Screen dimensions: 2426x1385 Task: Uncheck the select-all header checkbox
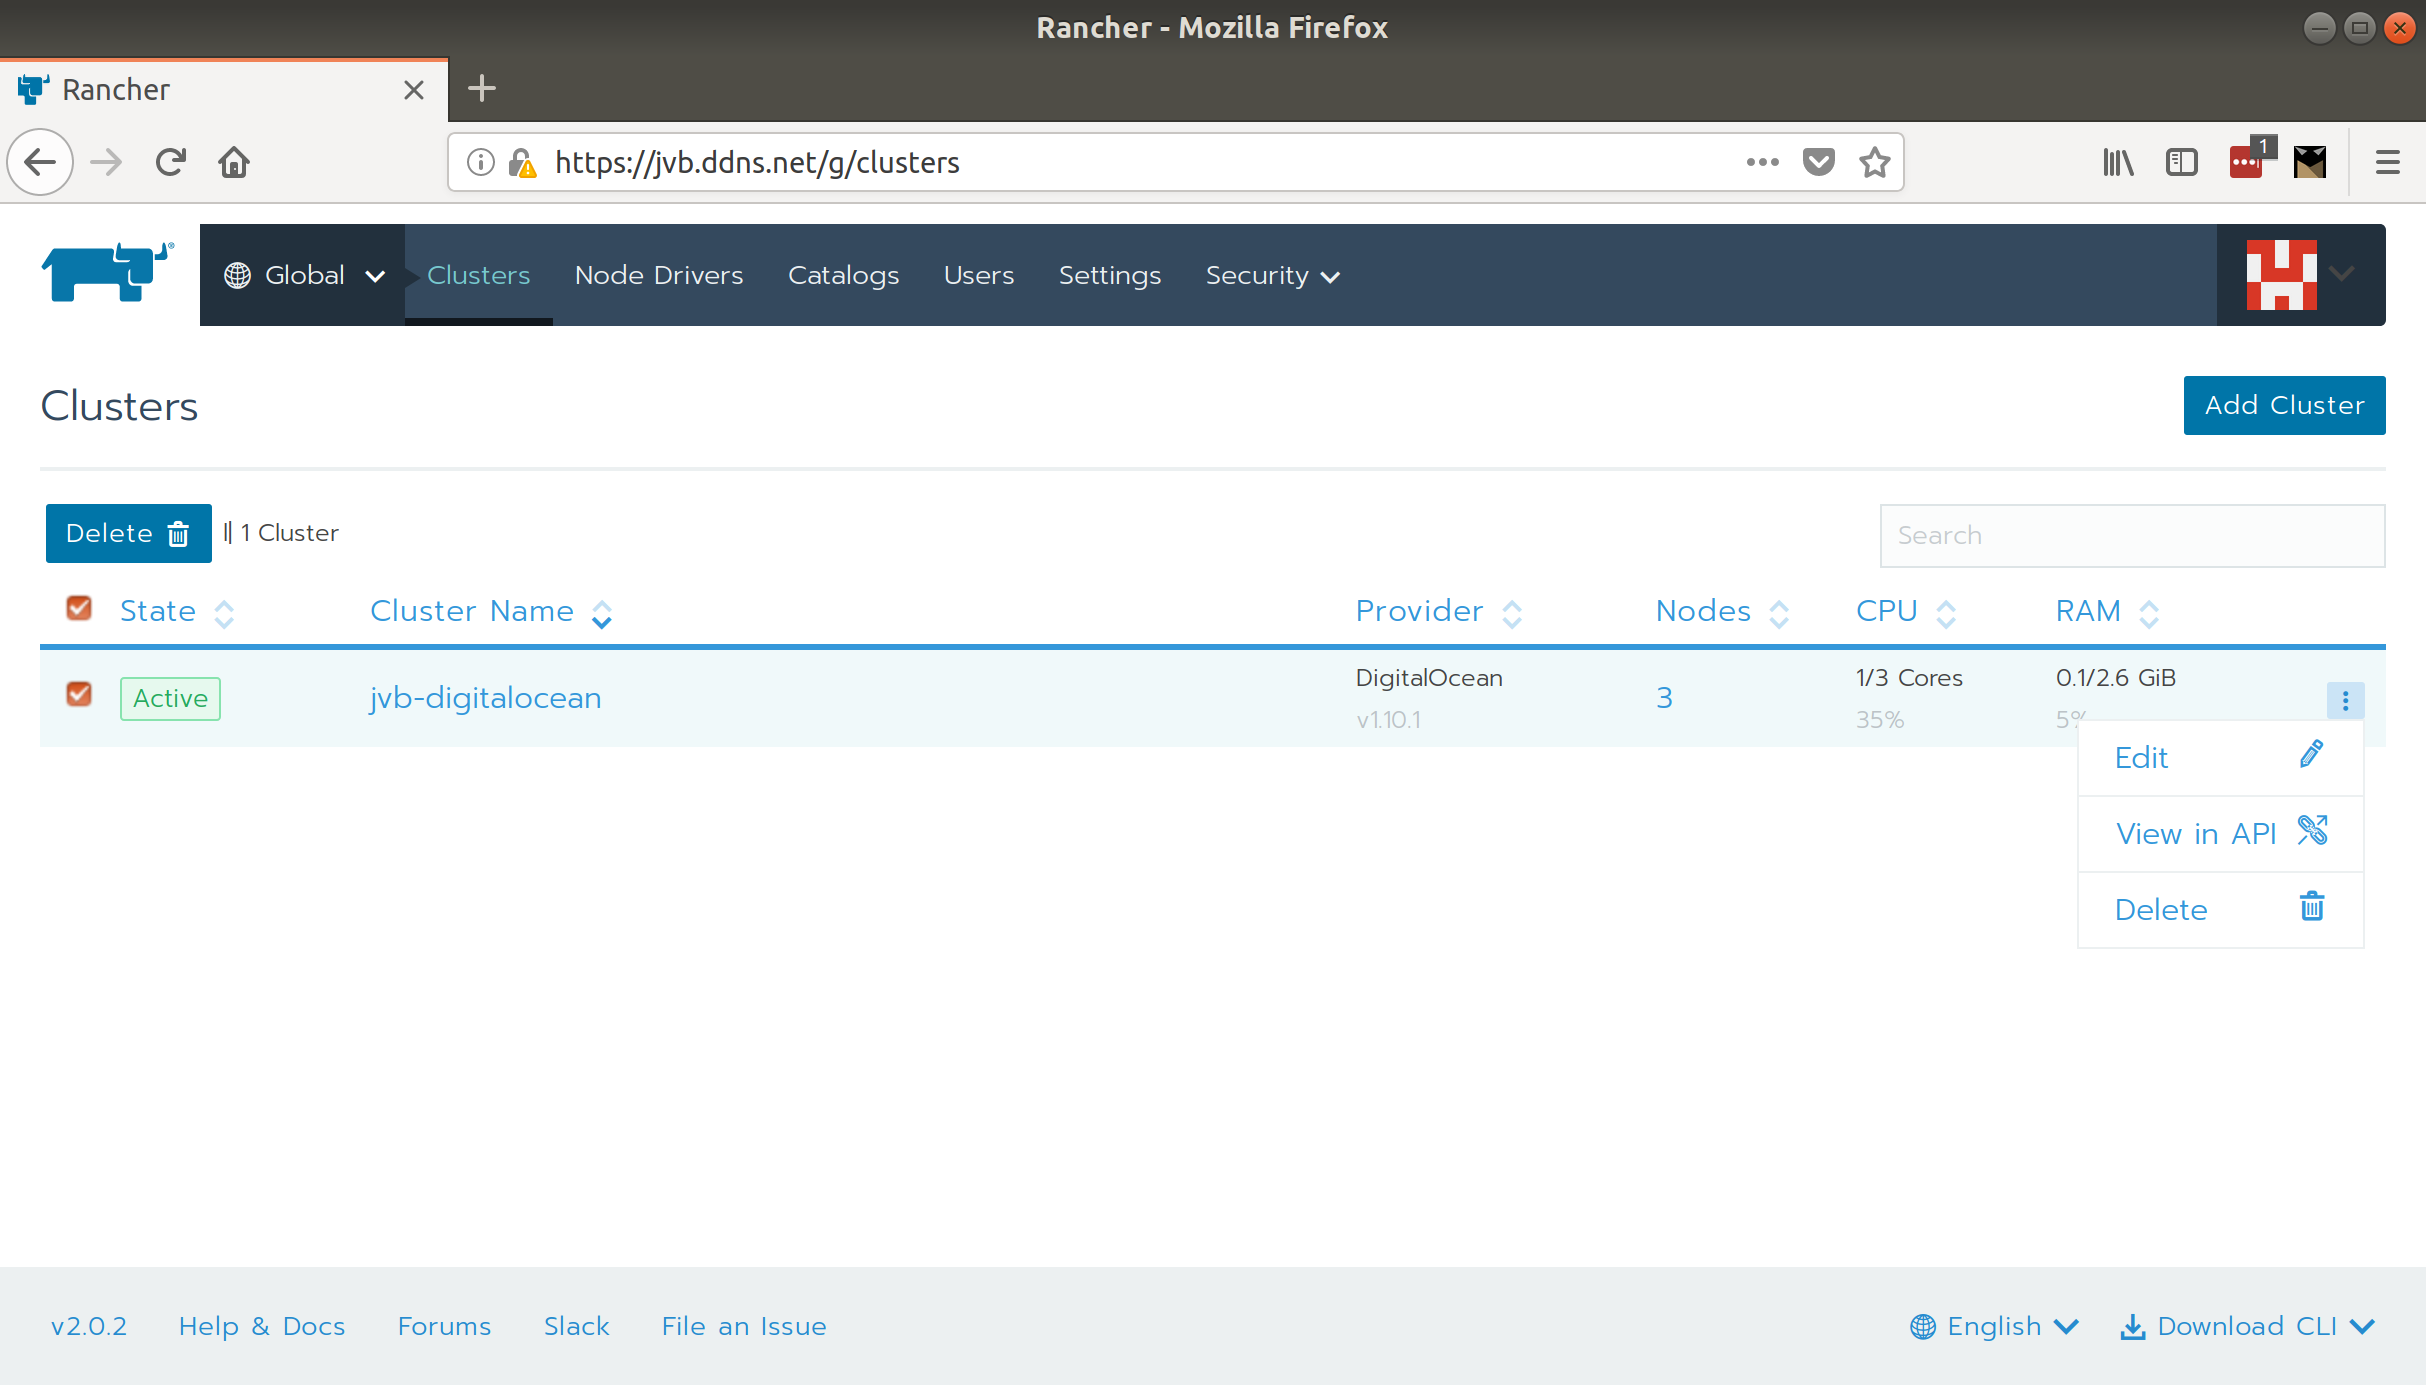click(79, 608)
